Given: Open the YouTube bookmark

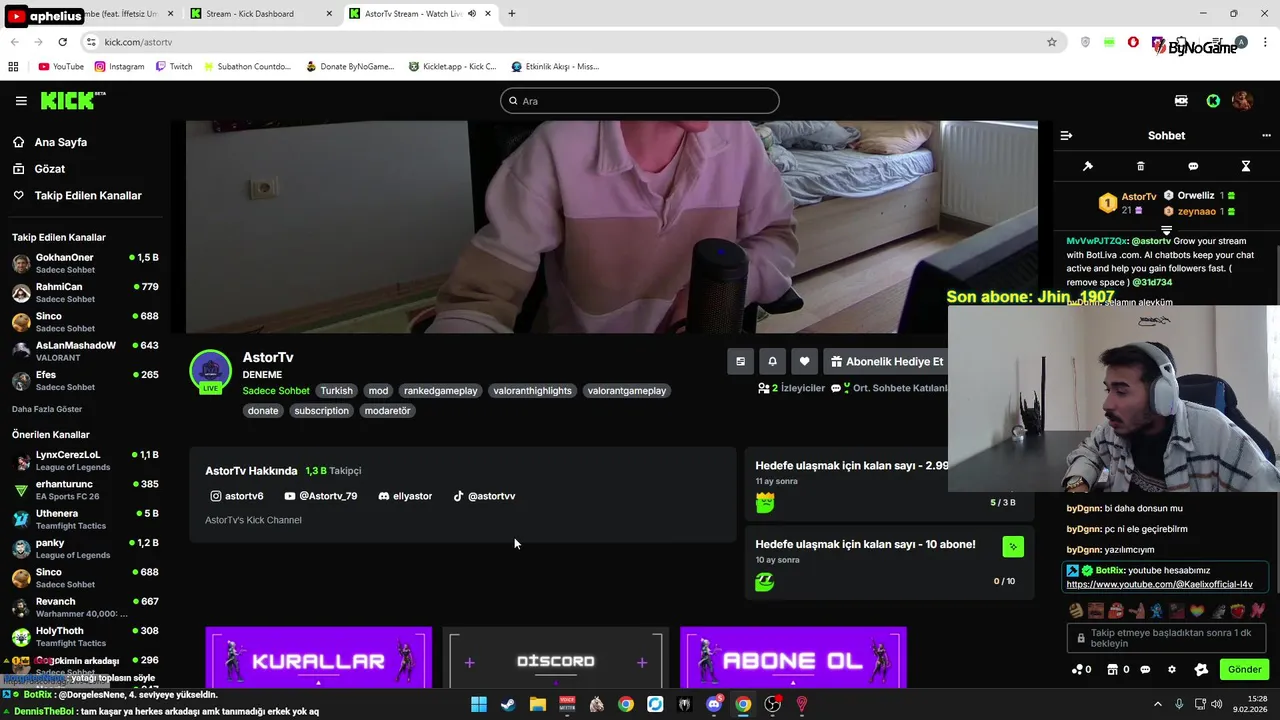Looking at the screenshot, I should coord(61,67).
